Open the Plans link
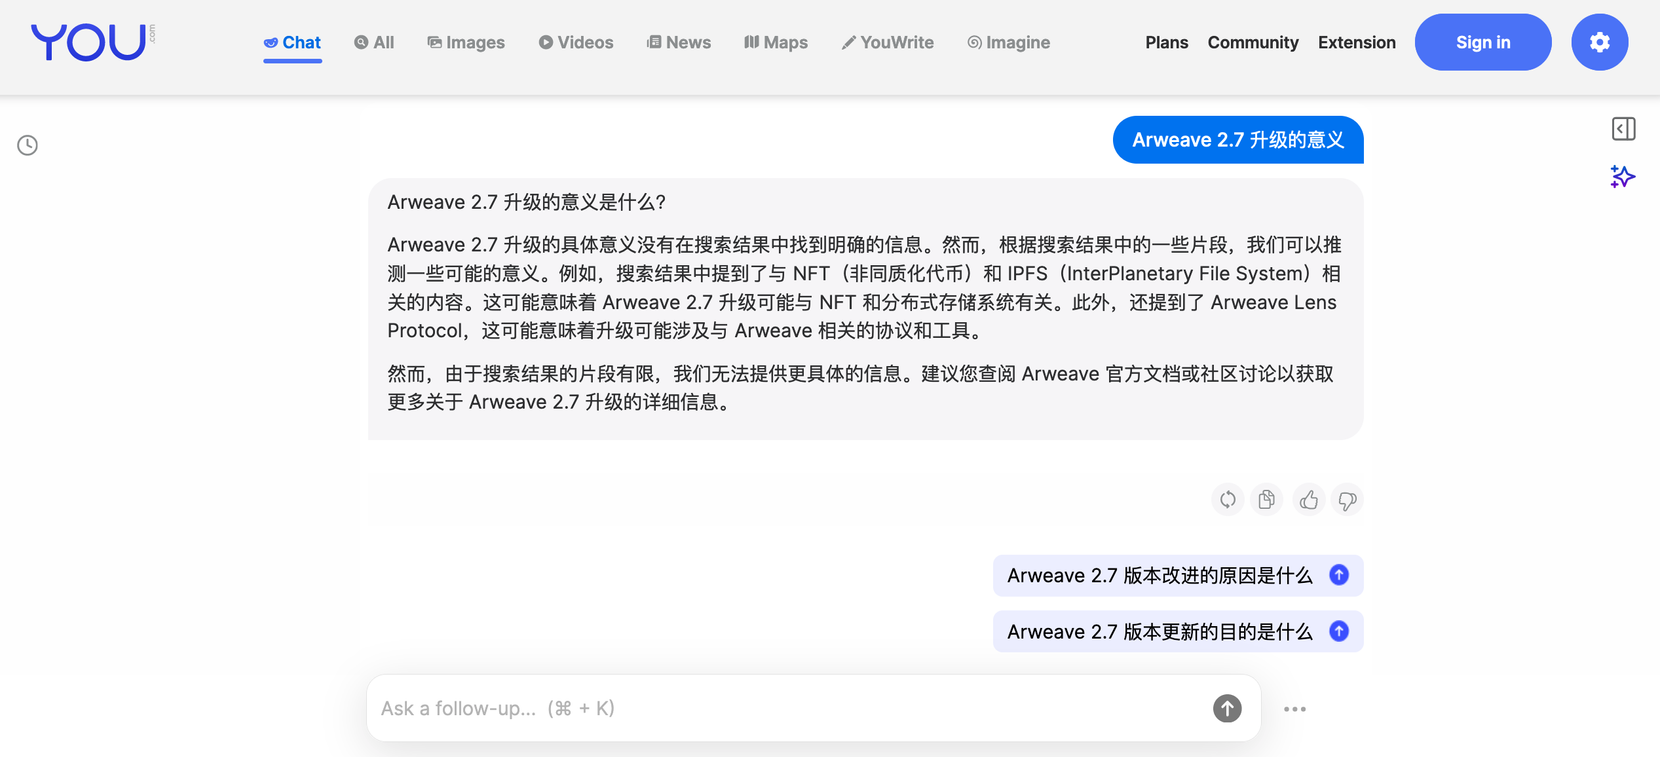Screen dimensions: 1660x757 1167,43
